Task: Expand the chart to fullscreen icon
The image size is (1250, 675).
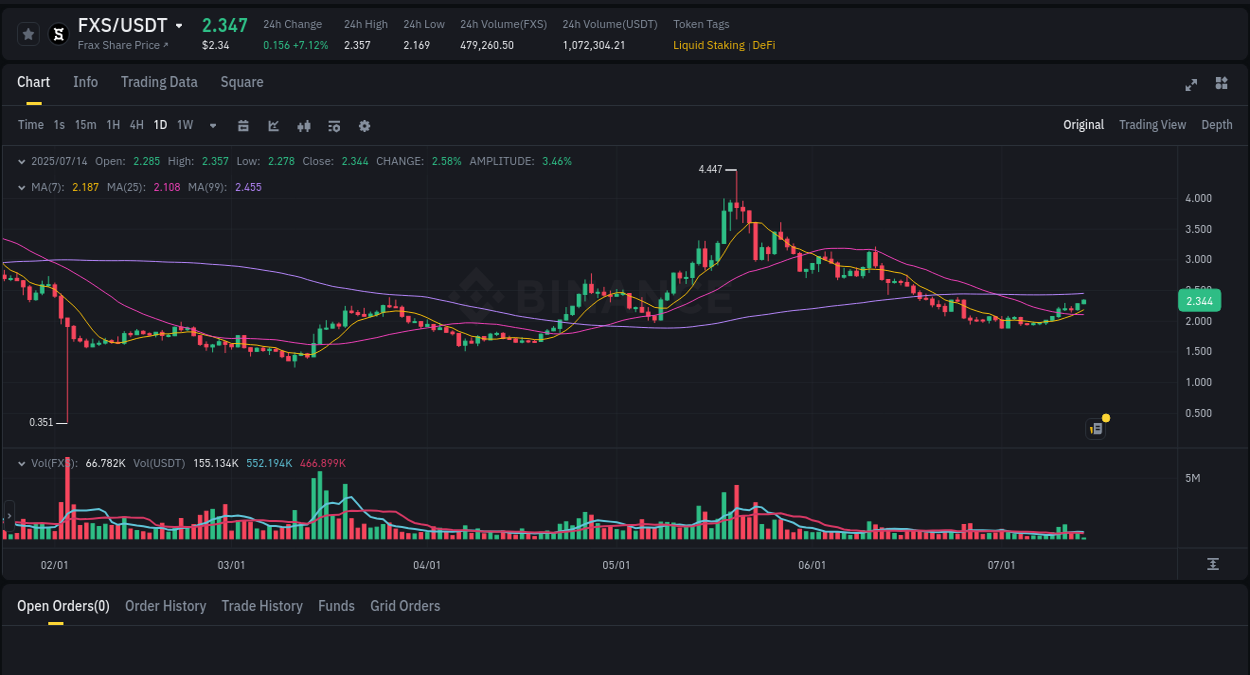Action: click(1191, 85)
